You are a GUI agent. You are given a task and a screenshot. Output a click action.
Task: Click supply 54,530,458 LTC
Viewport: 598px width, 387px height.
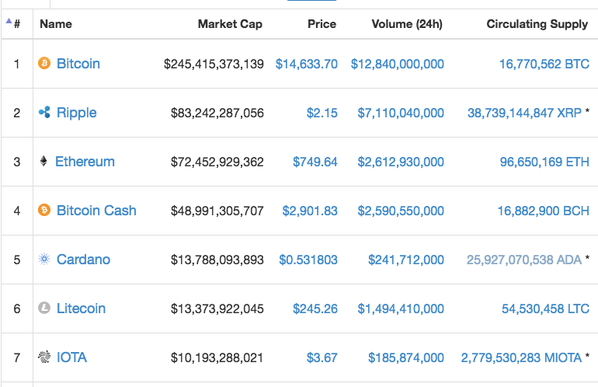click(x=545, y=308)
